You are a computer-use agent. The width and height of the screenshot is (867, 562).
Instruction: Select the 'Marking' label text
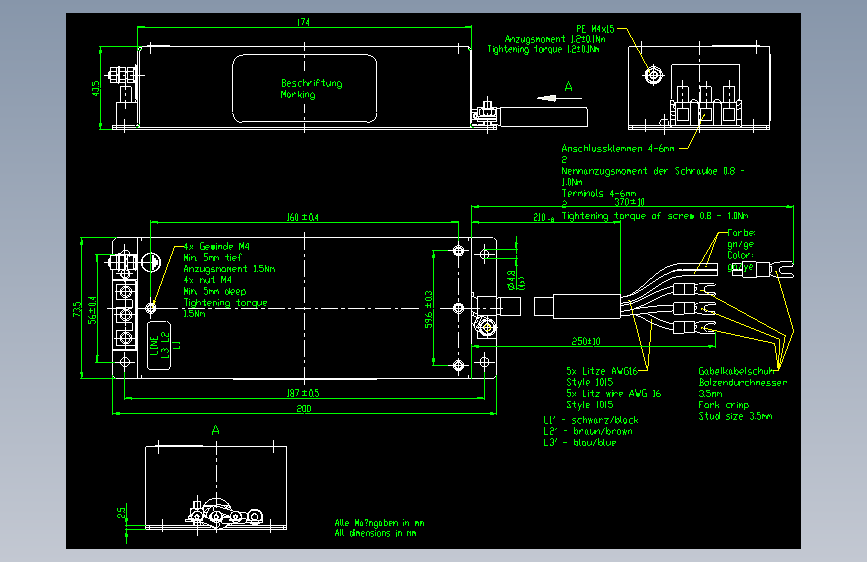pyautogui.click(x=298, y=95)
